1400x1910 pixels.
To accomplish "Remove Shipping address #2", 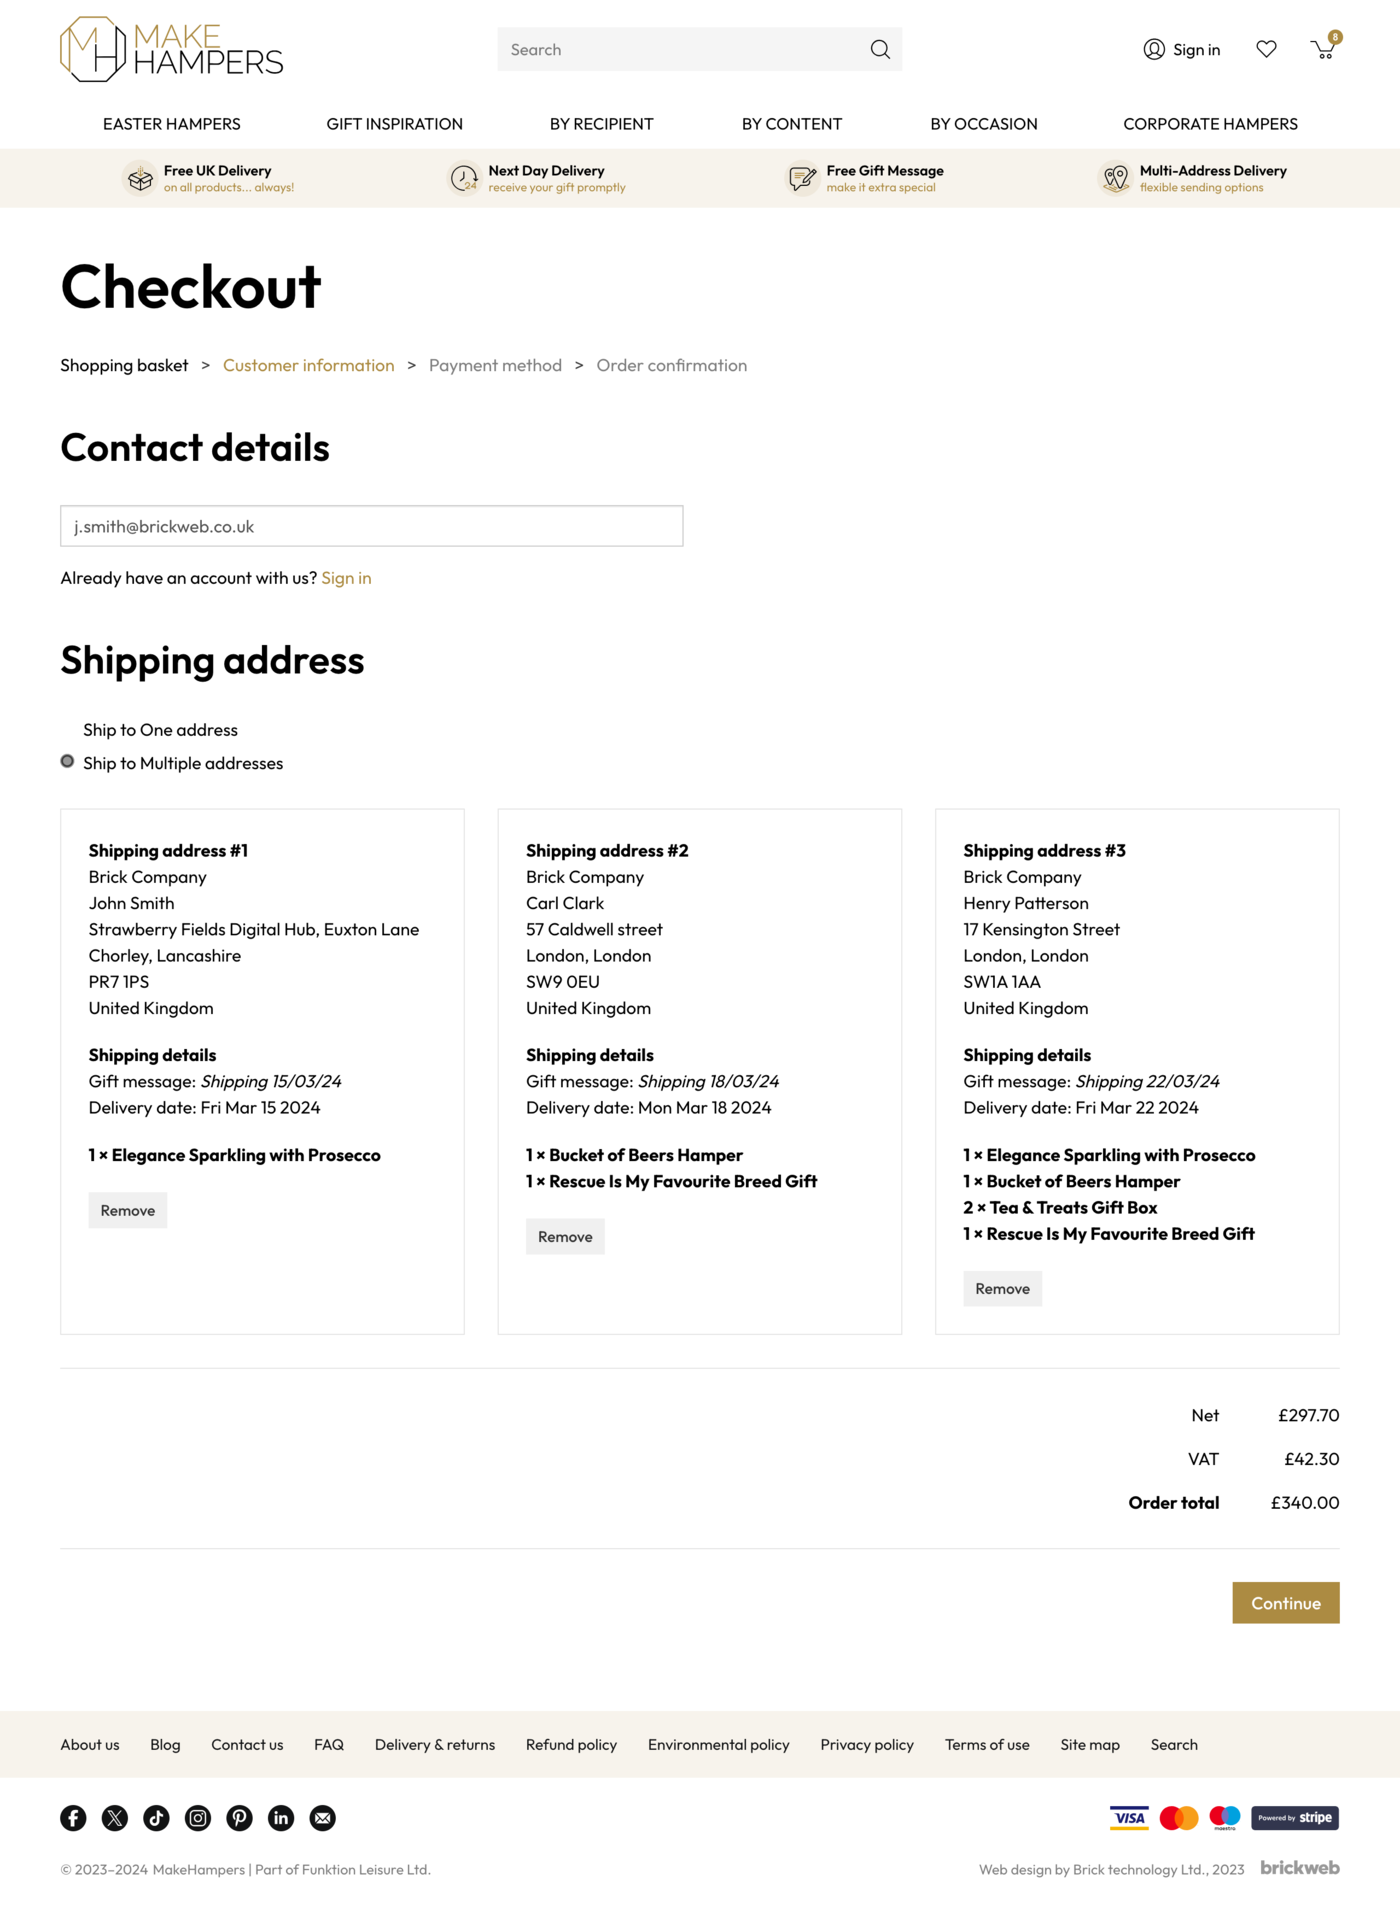I will (565, 1237).
